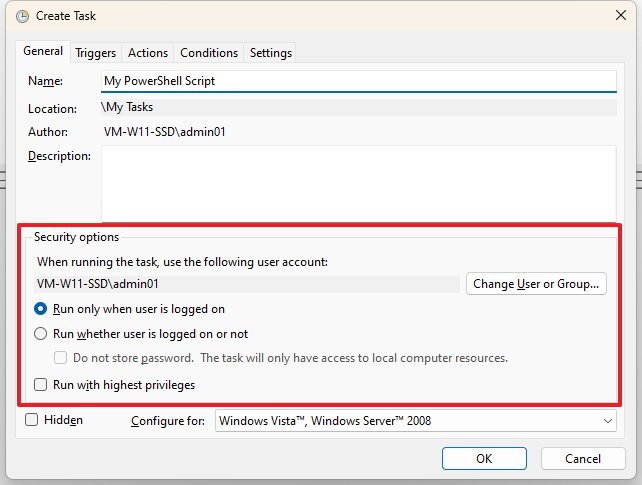The height and width of the screenshot is (485, 642).
Task: Switch to the Triggers tab
Action: tap(96, 53)
